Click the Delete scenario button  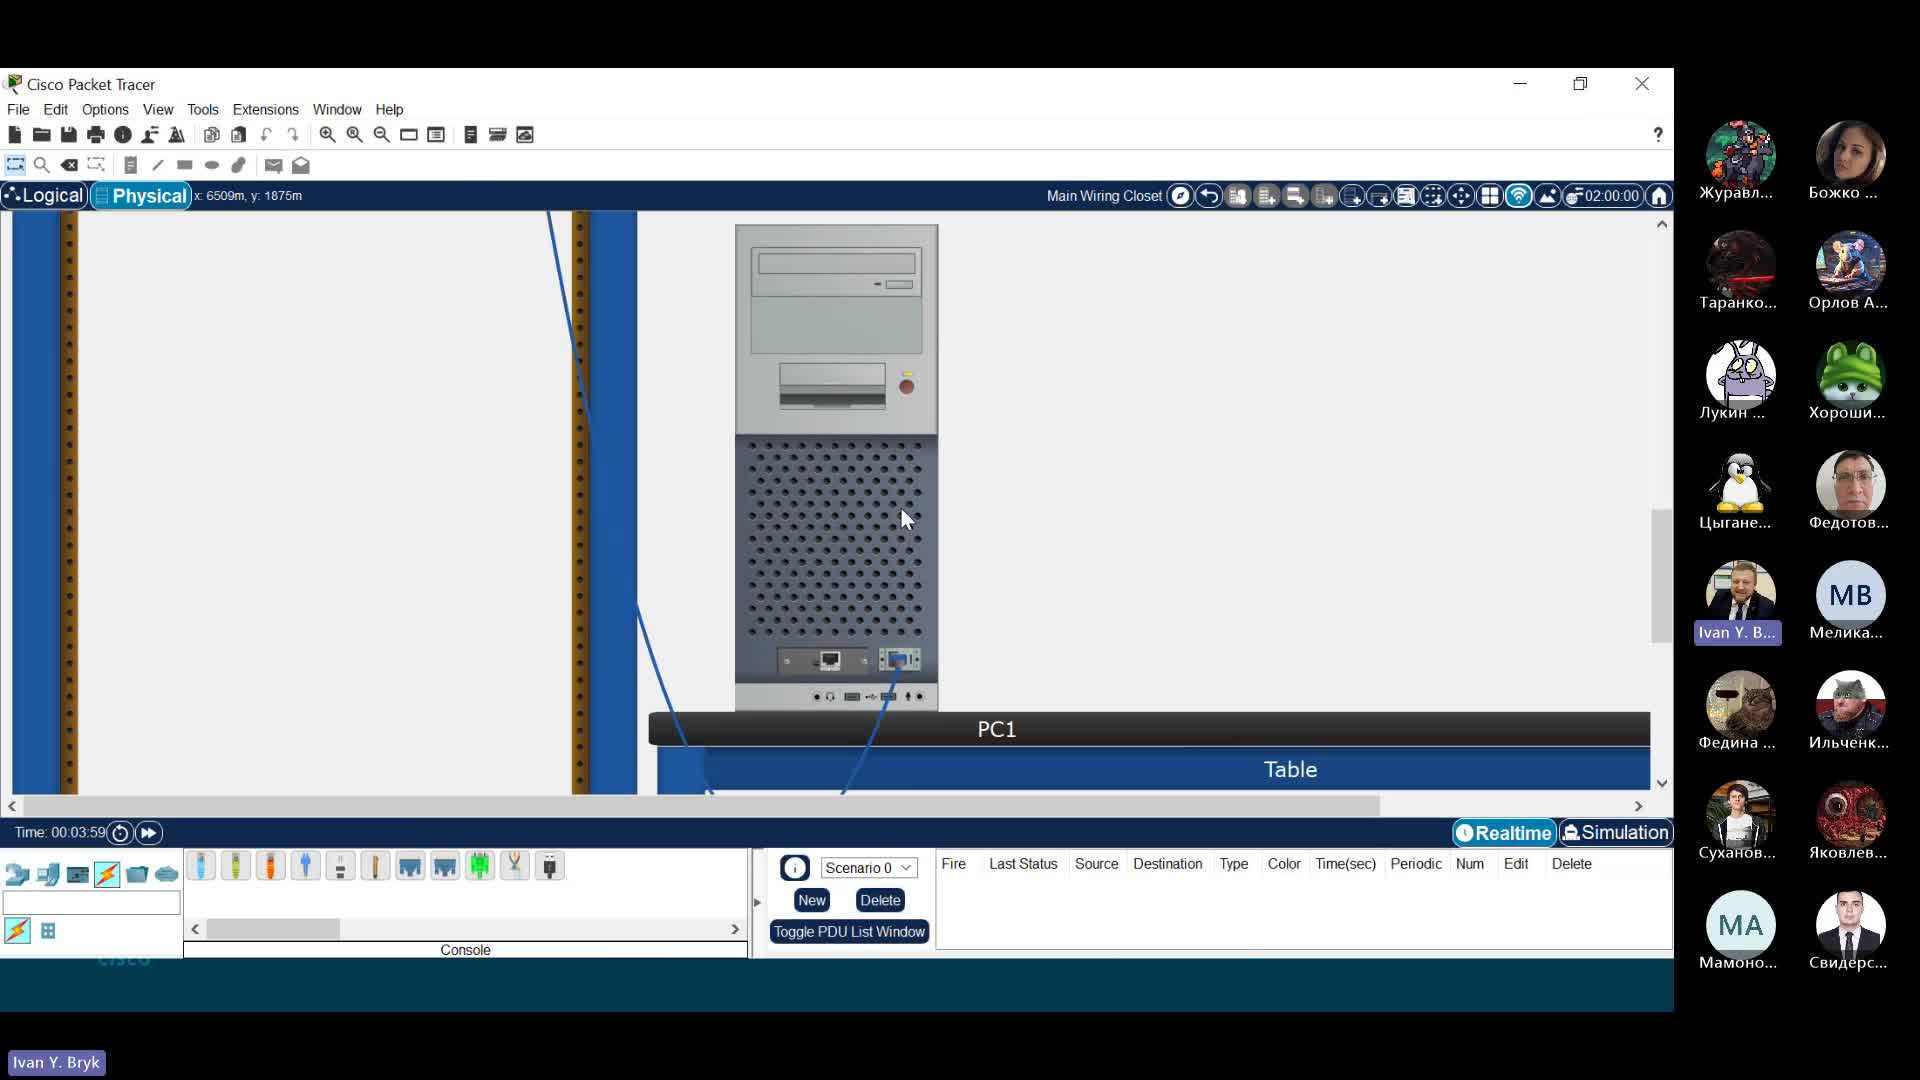[x=880, y=901]
